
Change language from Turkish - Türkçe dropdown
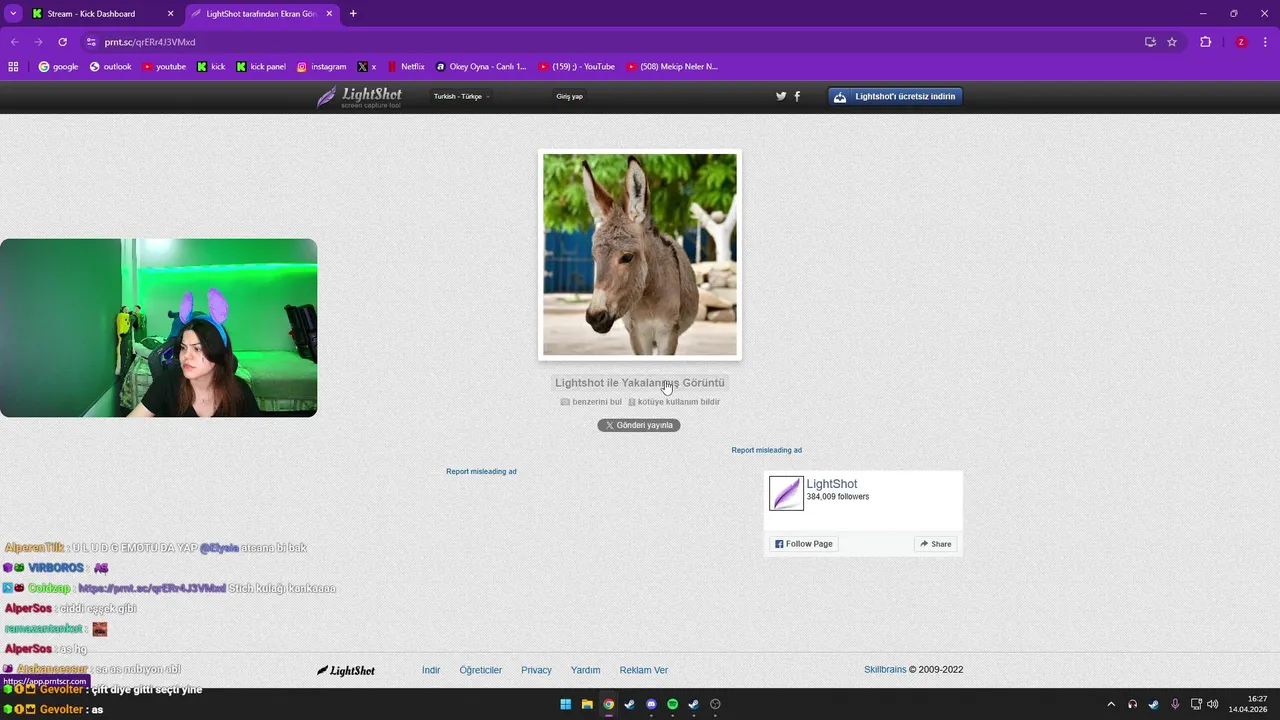click(x=461, y=97)
